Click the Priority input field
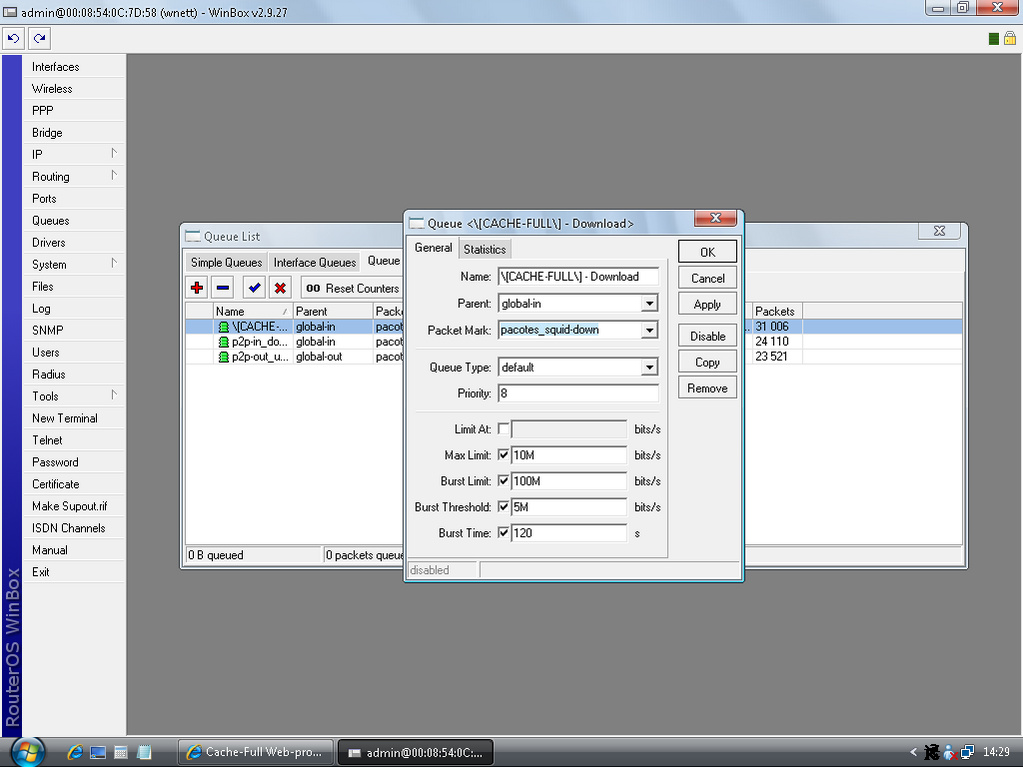The height and width of the screenshot is (767, 1023). 578,393
